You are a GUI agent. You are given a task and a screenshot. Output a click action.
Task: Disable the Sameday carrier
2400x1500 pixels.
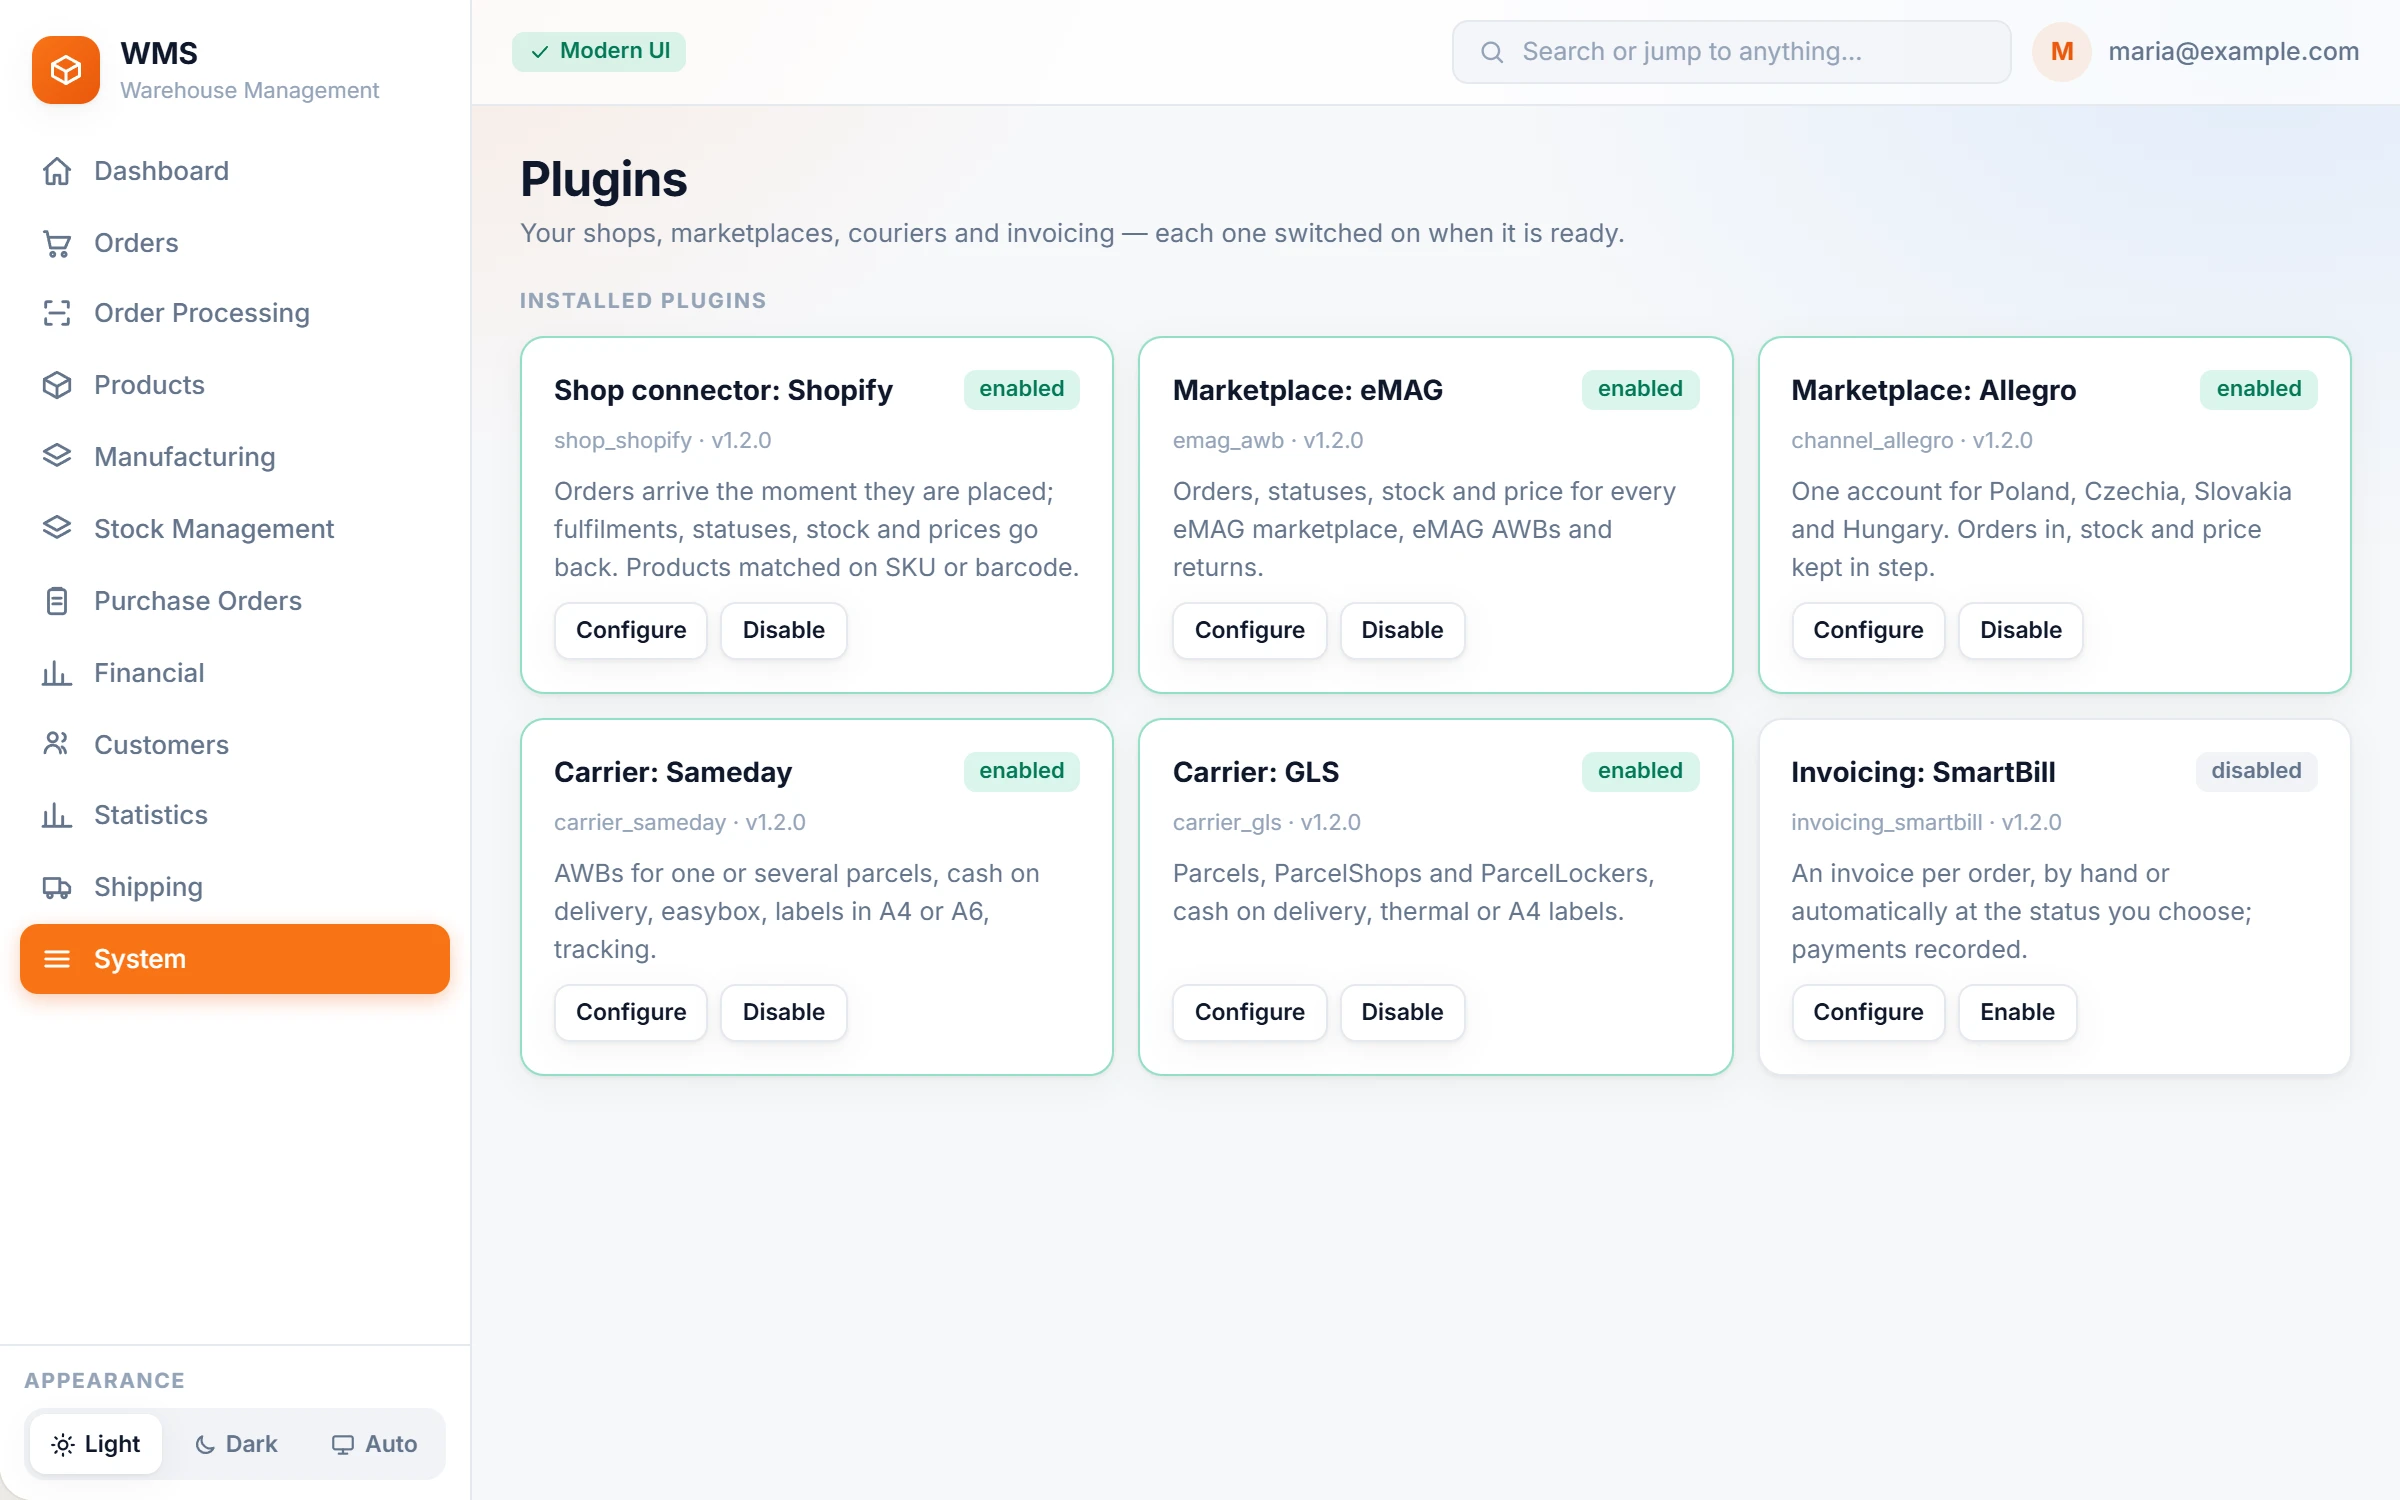(784, 1012)
